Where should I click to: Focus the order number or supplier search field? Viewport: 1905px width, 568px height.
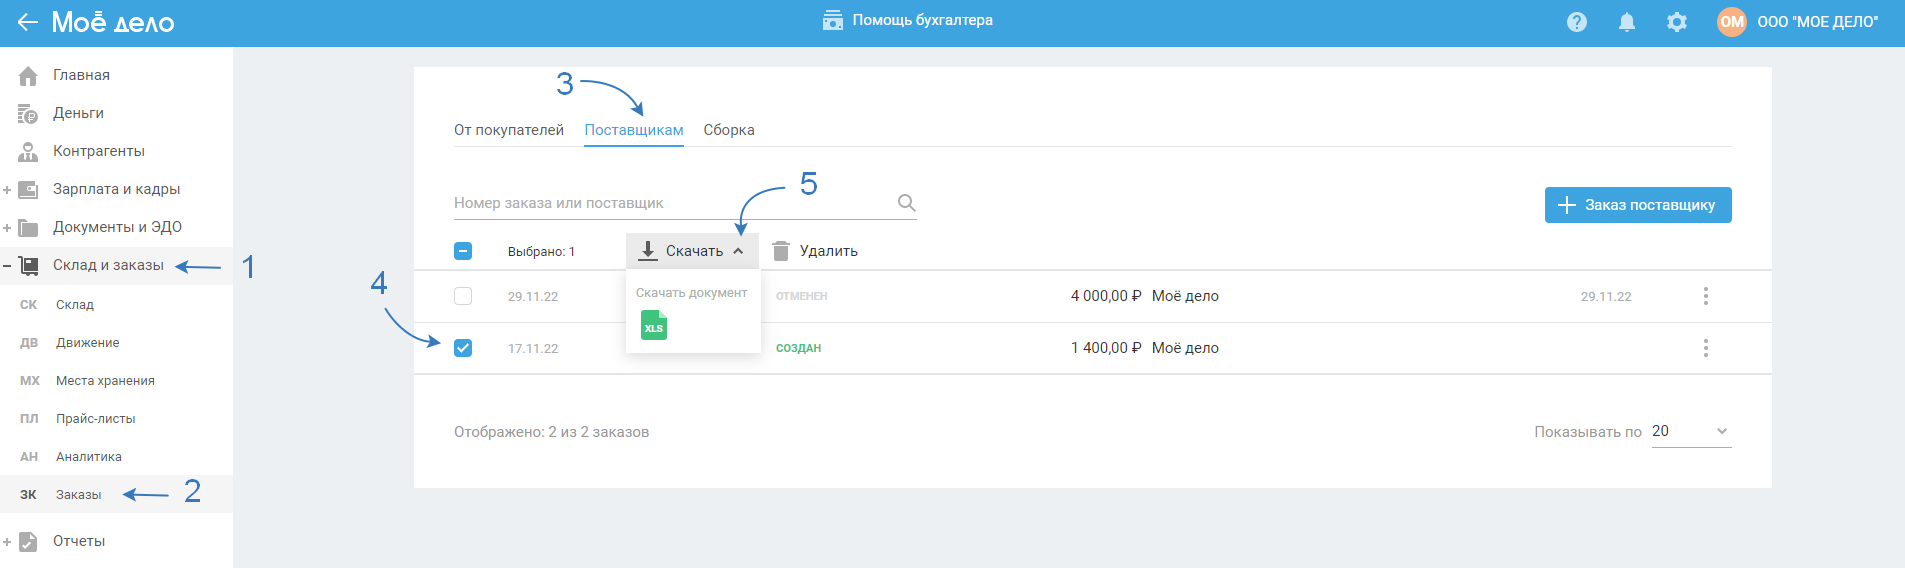670,203
